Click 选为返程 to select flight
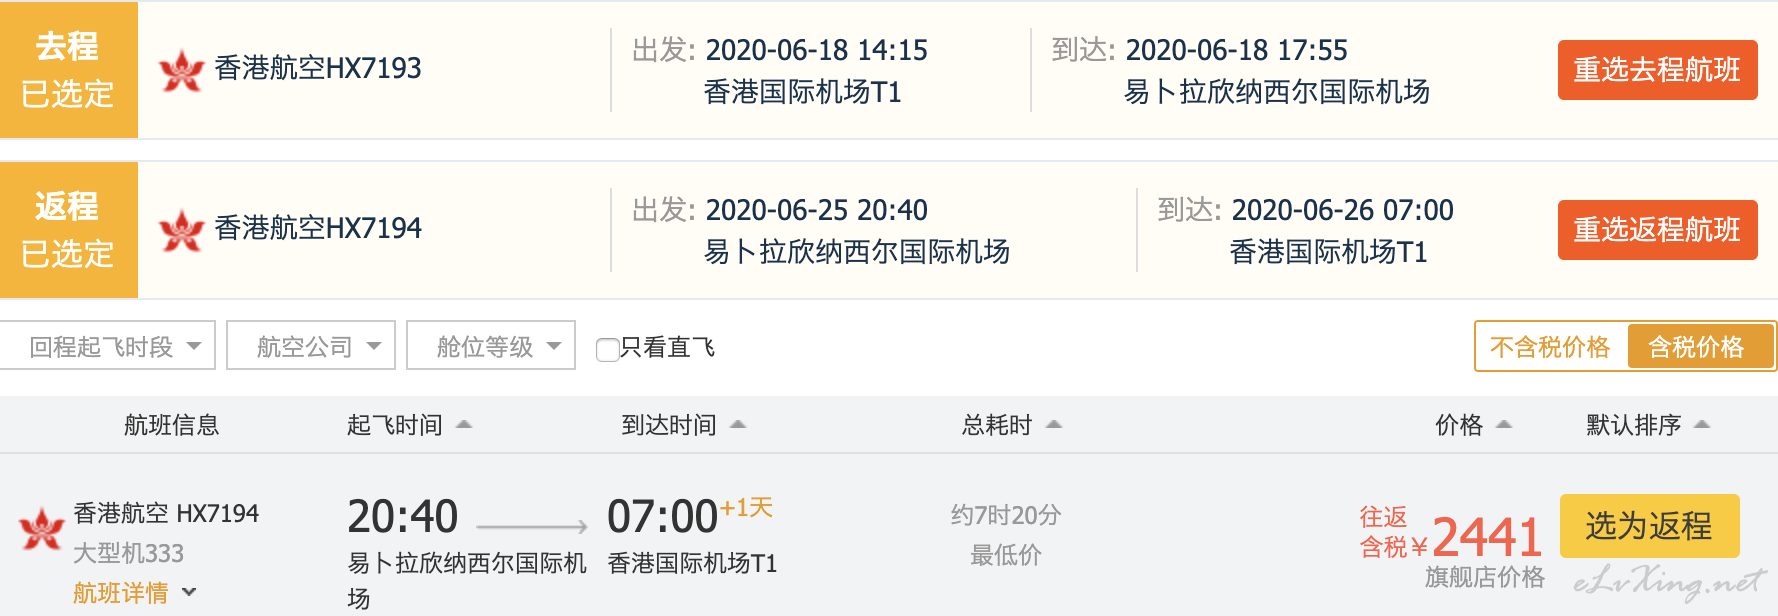This screenshot has height=616, width=1778. (1649, 526)
